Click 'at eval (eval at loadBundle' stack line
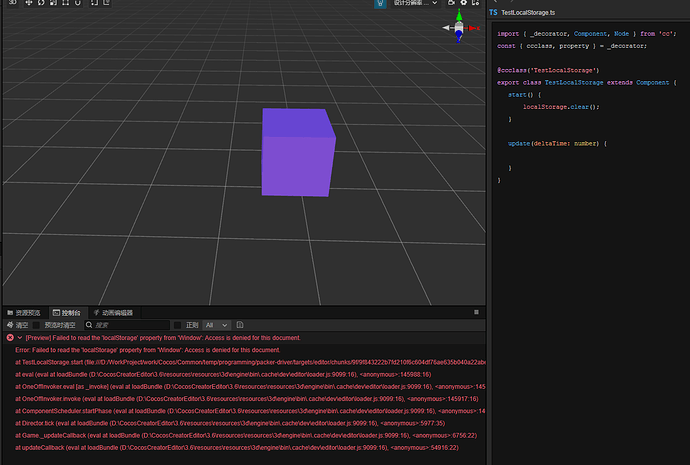This screenshot has width=690, height=465. pos(223,375)
